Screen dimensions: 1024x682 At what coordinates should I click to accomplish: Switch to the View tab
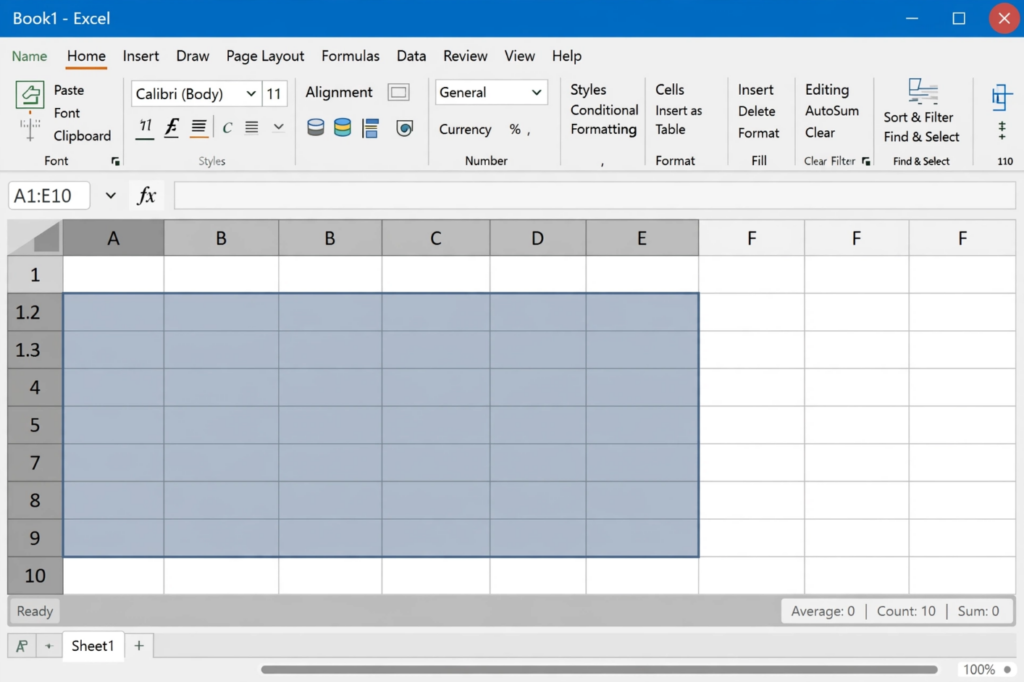[519, 56]
